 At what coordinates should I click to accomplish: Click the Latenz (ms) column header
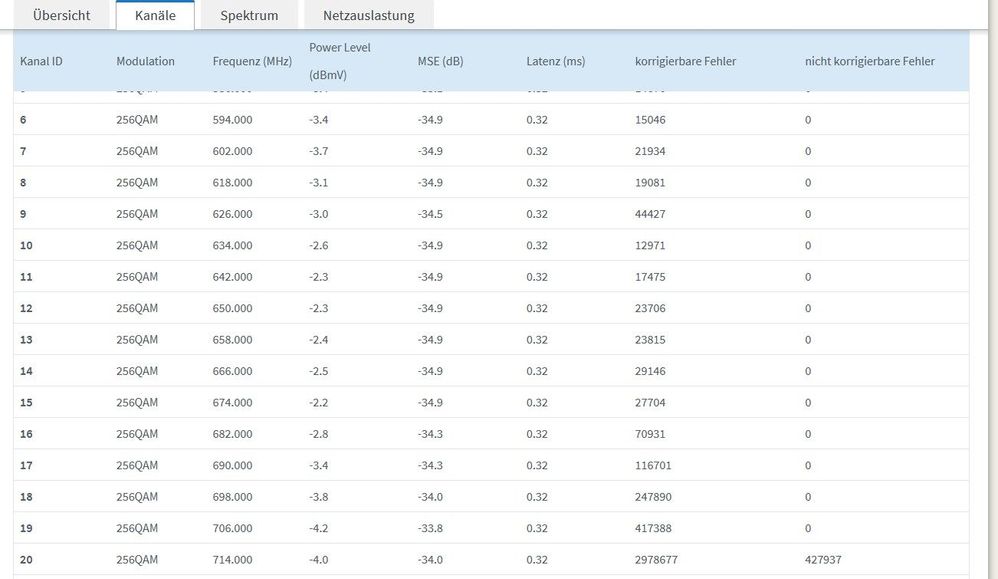[555, 61]
